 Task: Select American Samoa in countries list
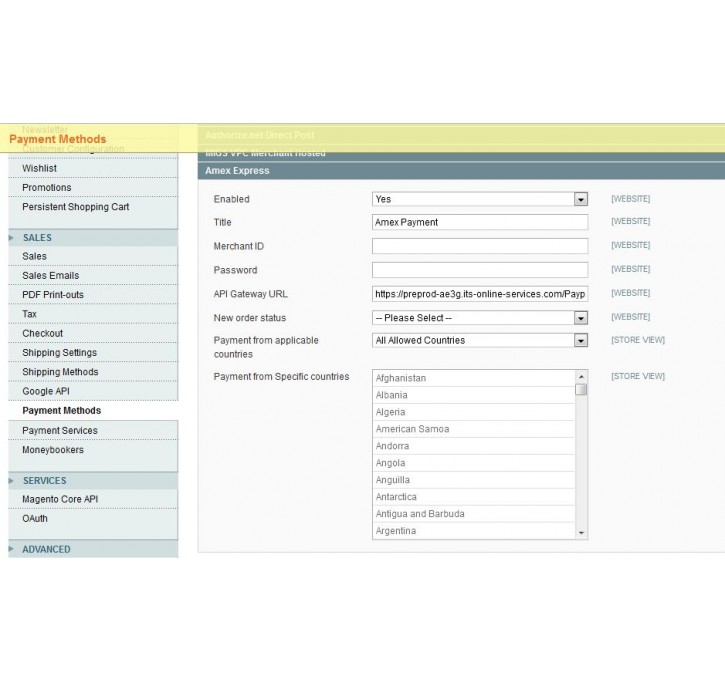tap(473, 429)
